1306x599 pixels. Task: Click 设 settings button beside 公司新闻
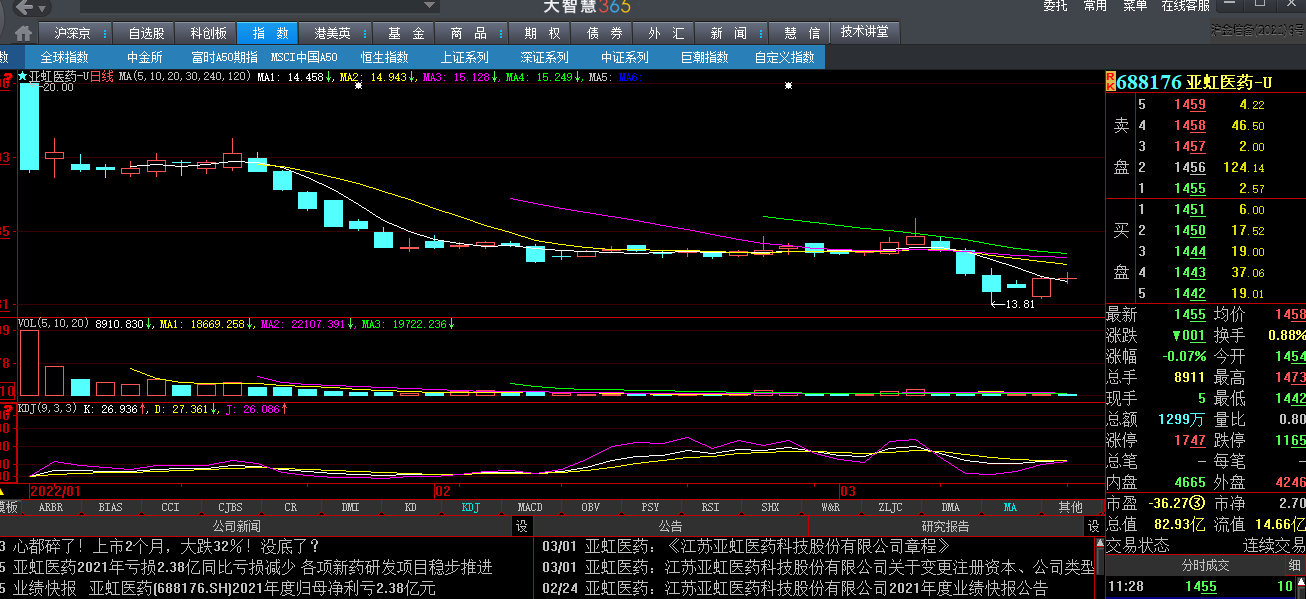click(522, 526)
